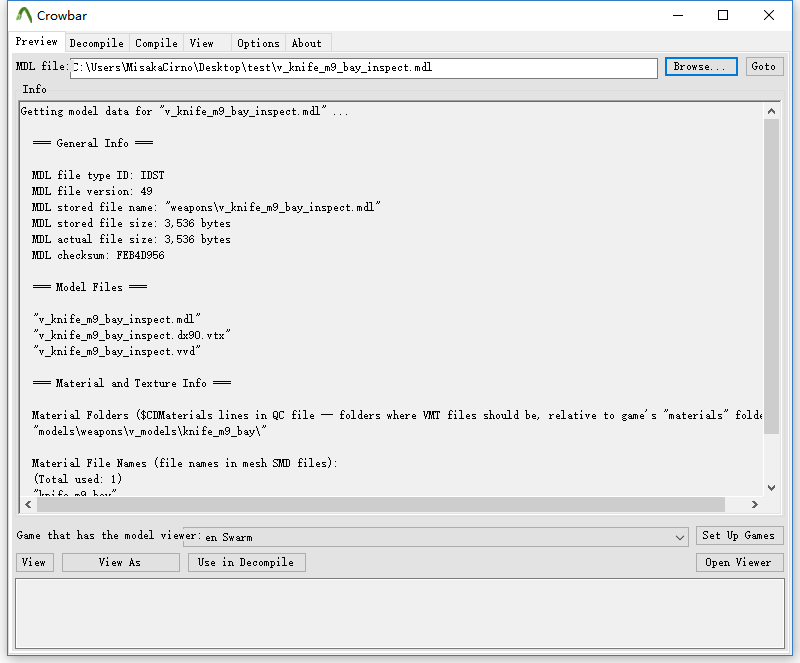Click the horizontal scroll right arrow
Image resolution: width=800 pixels, height=663 pixels.
[755, 504]
